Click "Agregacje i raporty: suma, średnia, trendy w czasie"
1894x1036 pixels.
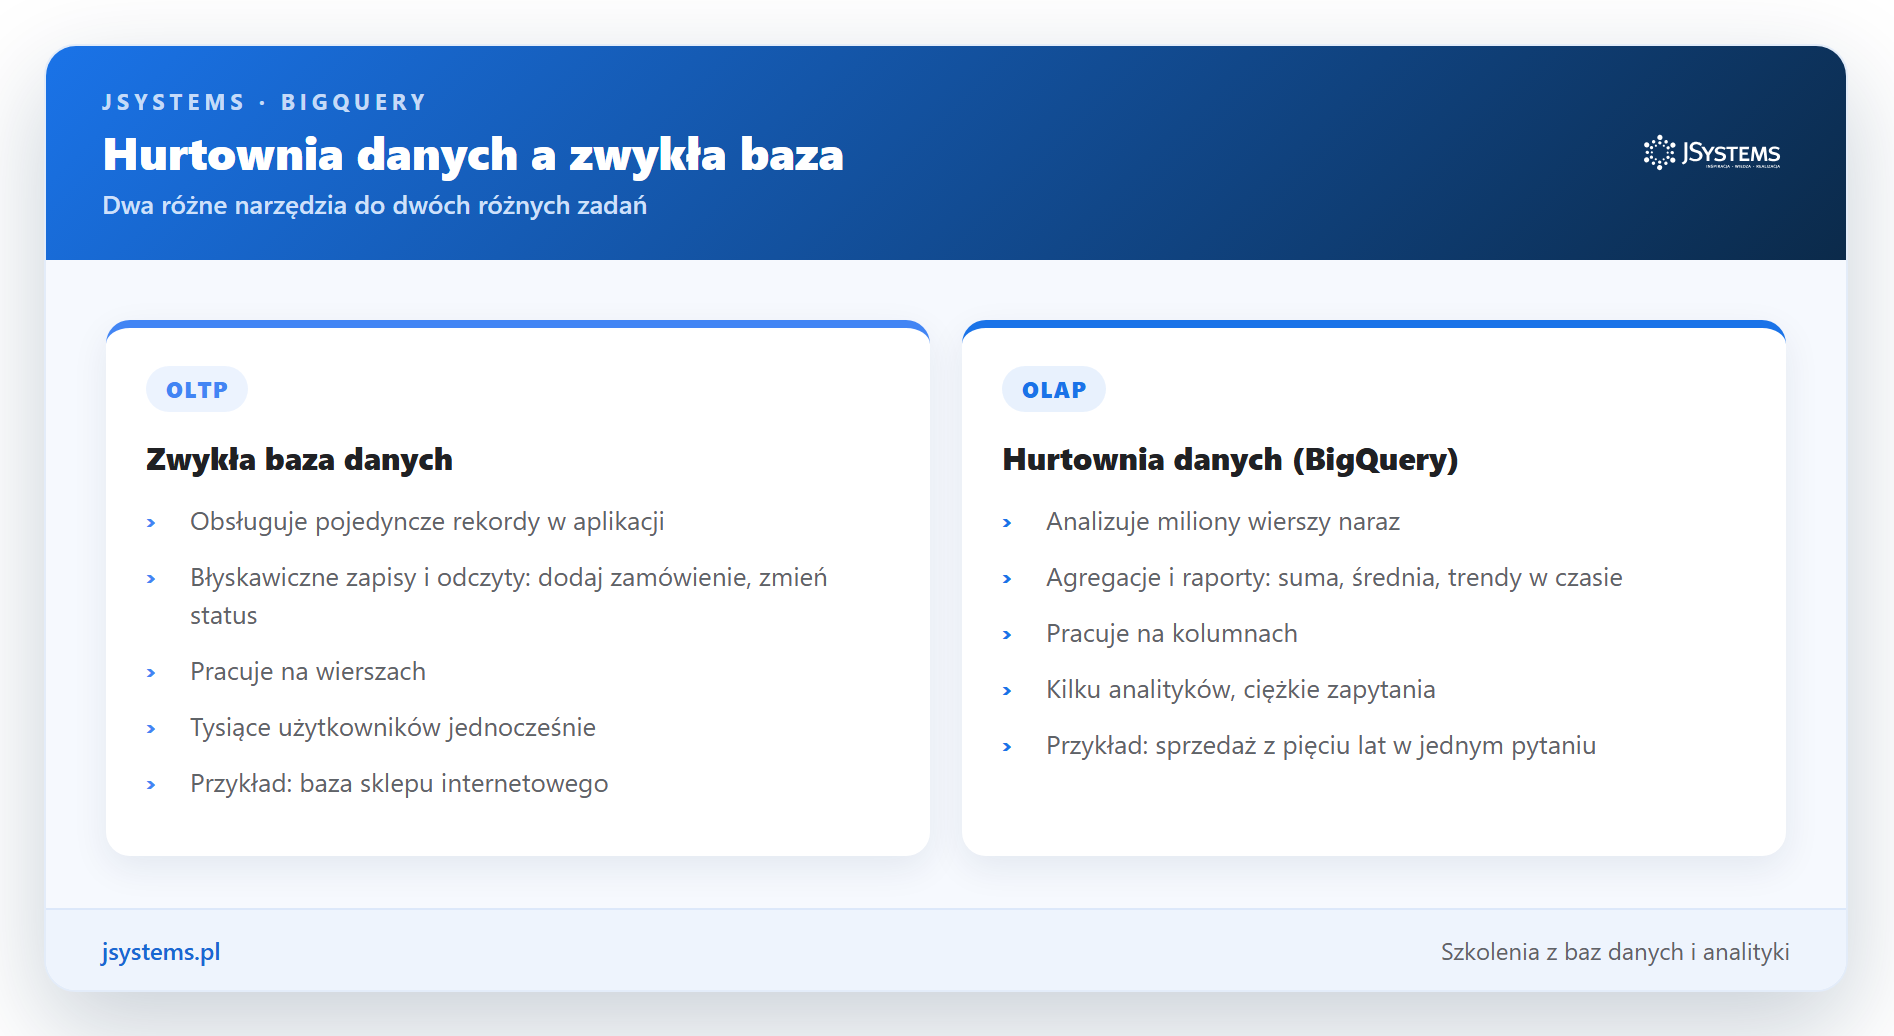tap(1334, 578)
